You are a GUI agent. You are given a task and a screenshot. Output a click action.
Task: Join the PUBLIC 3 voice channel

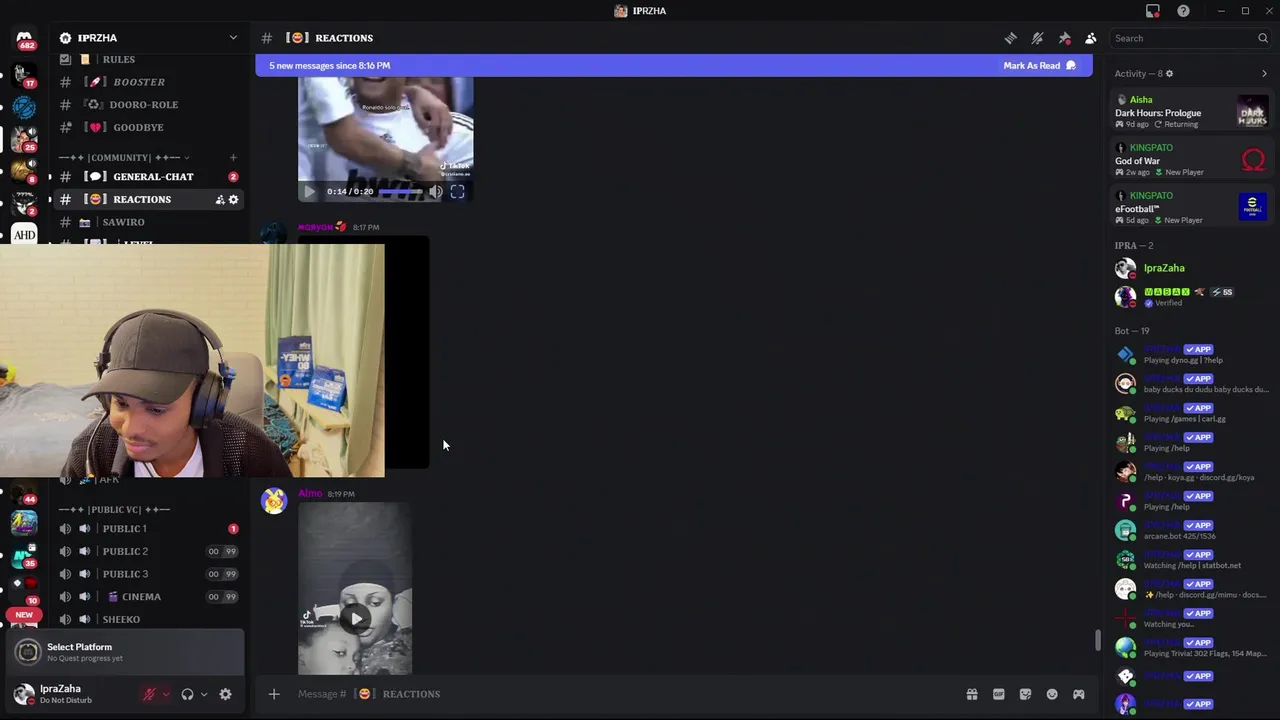146,574
